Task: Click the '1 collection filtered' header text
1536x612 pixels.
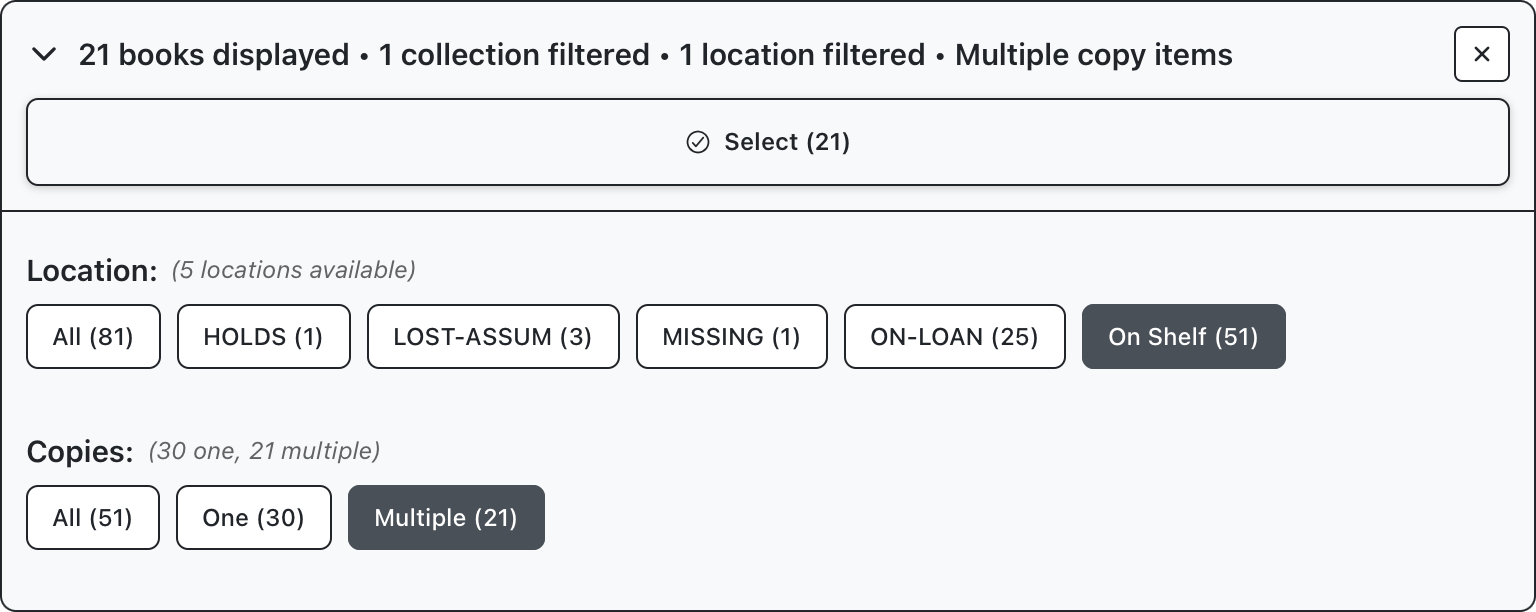Action: pyautogui.click(x=514, y=55)
